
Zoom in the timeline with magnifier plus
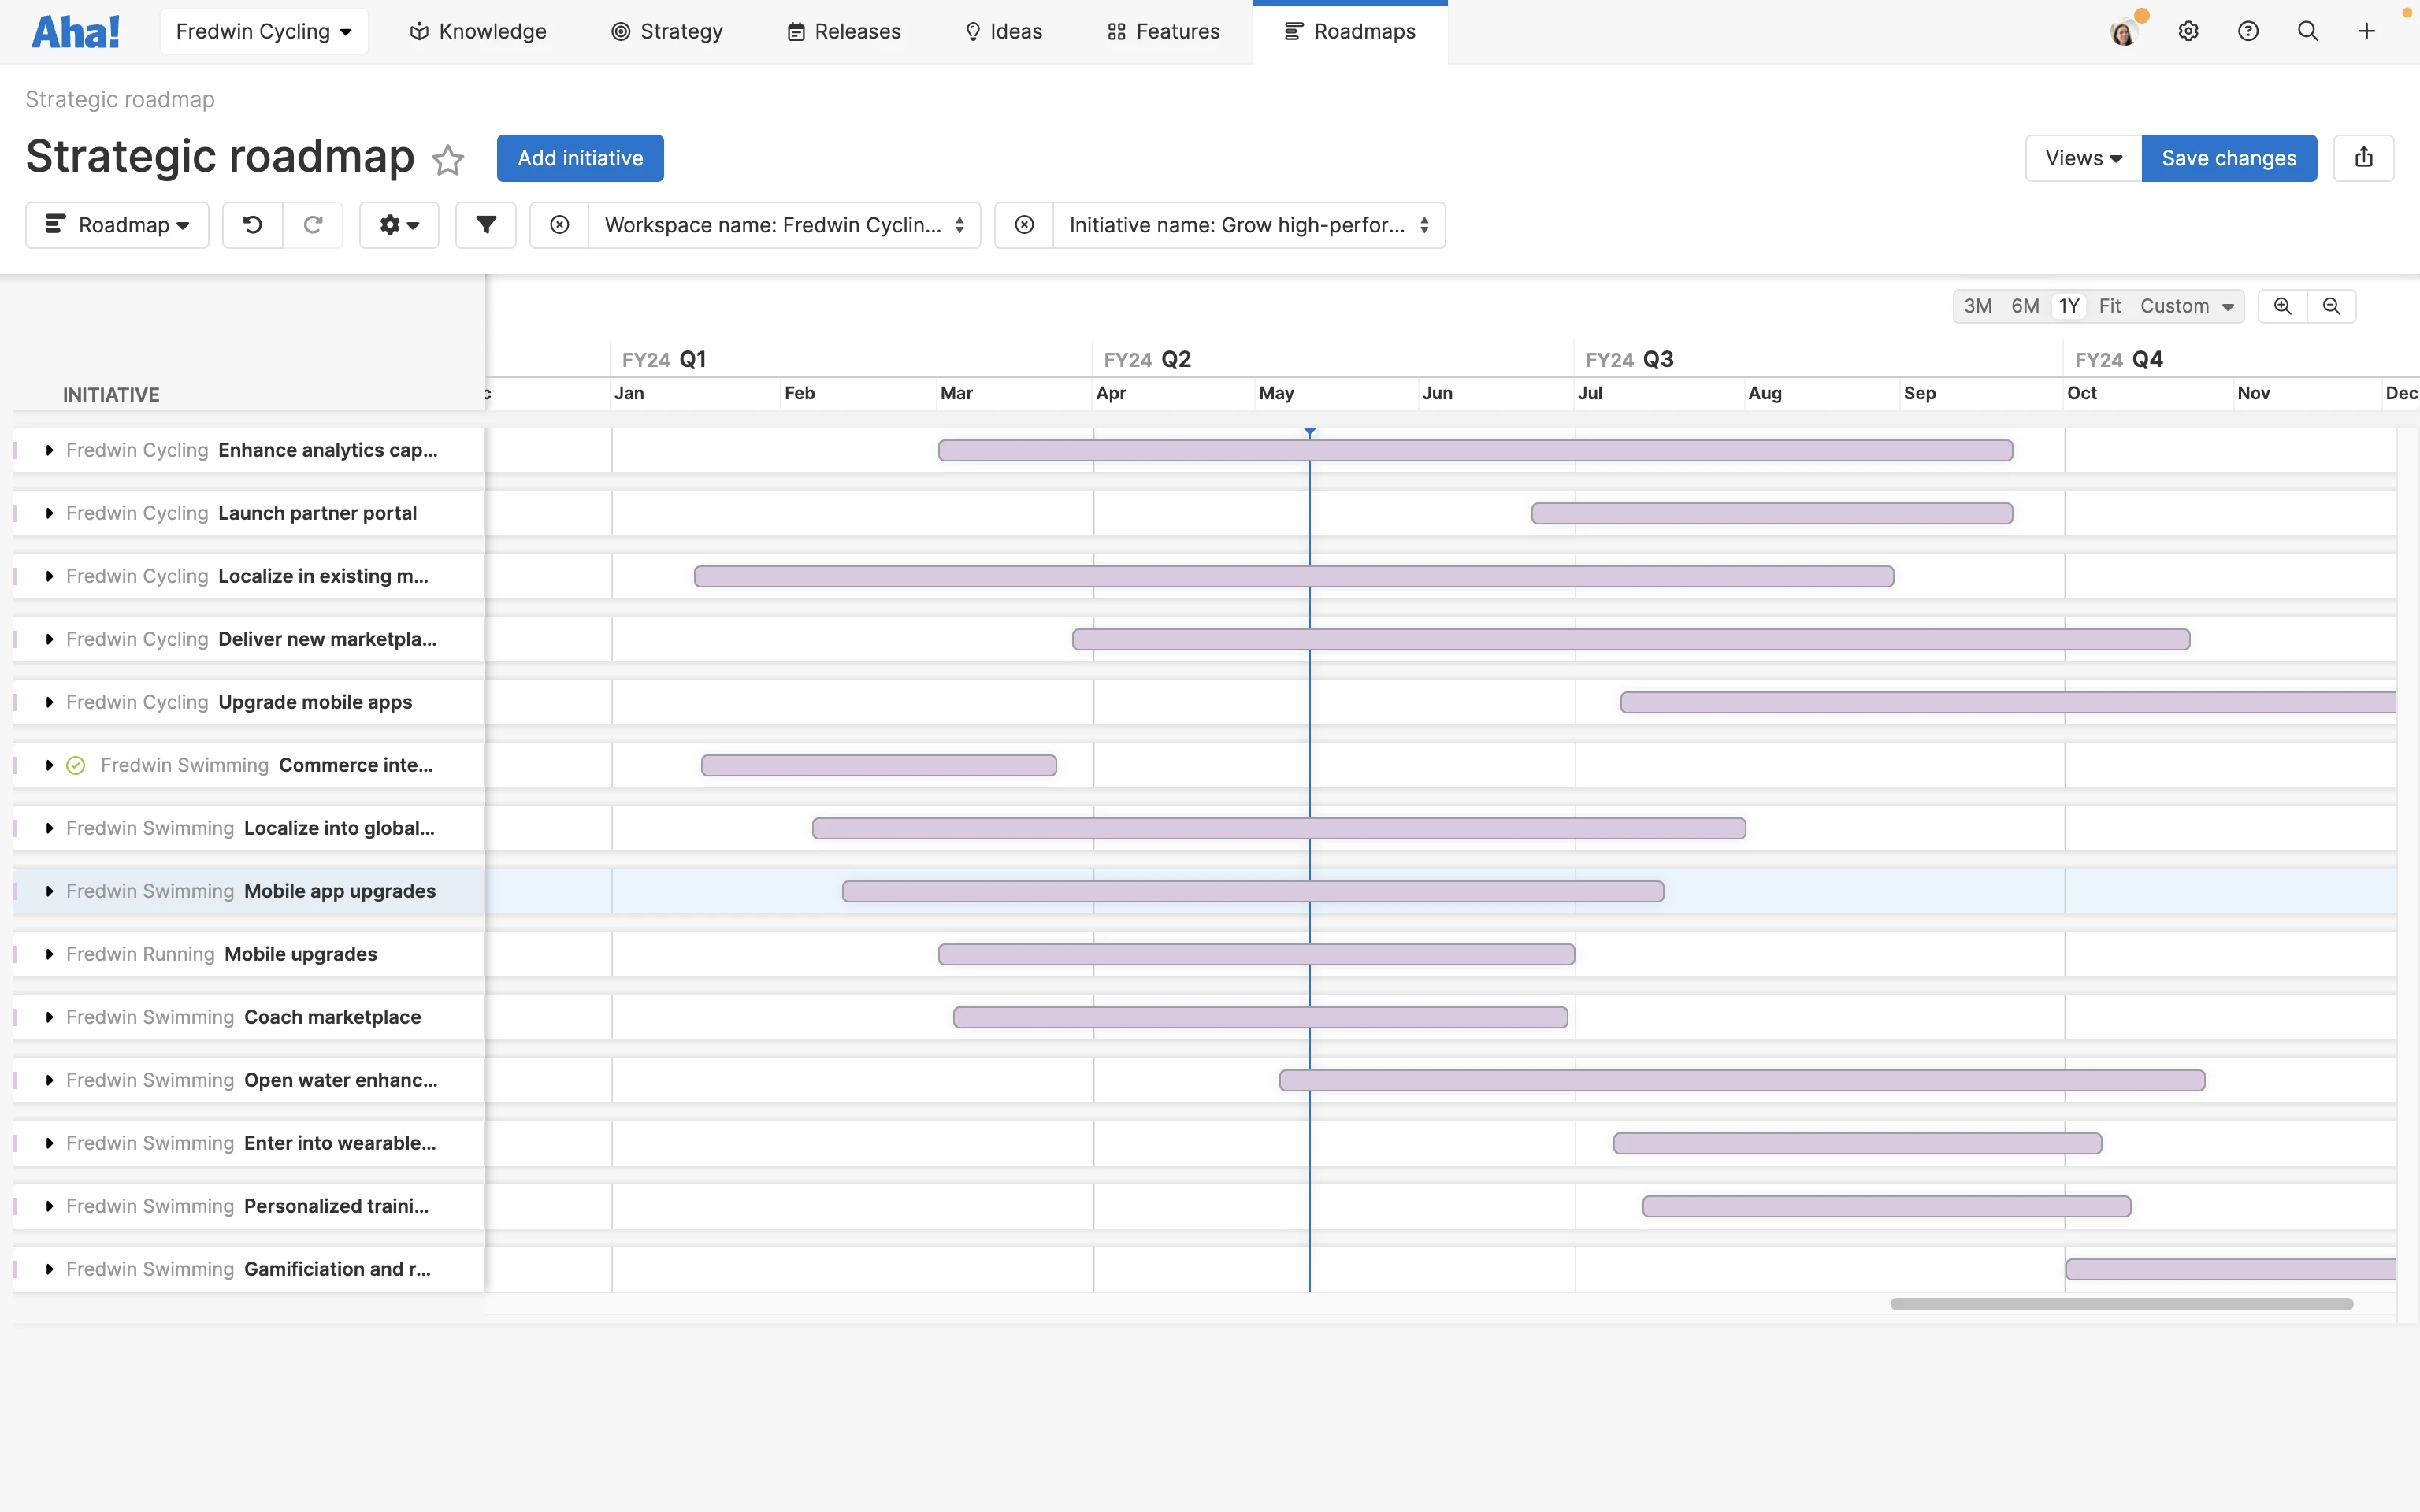pyautogui.click(x=2282, y=306)
